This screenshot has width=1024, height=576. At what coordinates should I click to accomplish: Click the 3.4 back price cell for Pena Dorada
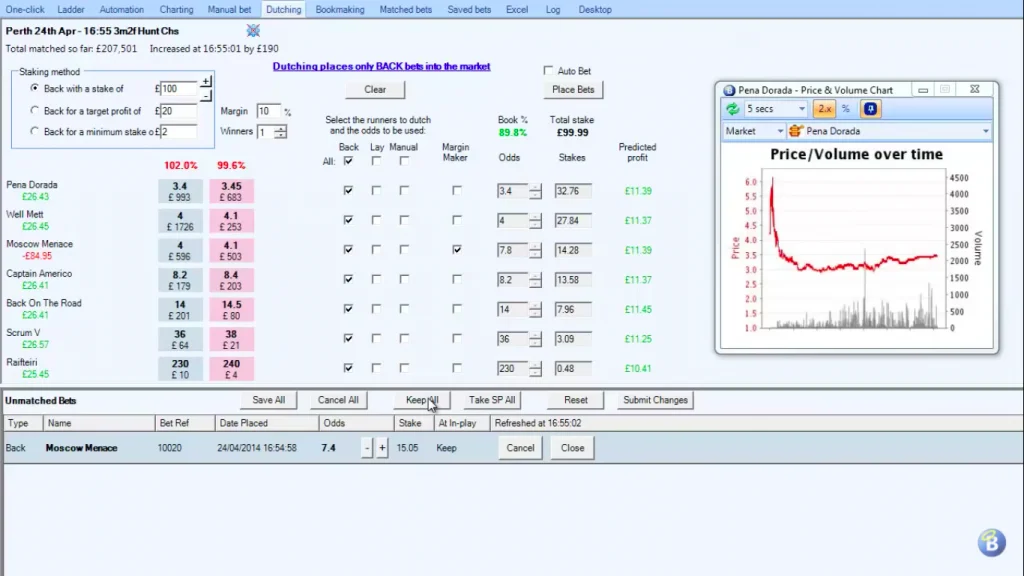pos(180,191)
